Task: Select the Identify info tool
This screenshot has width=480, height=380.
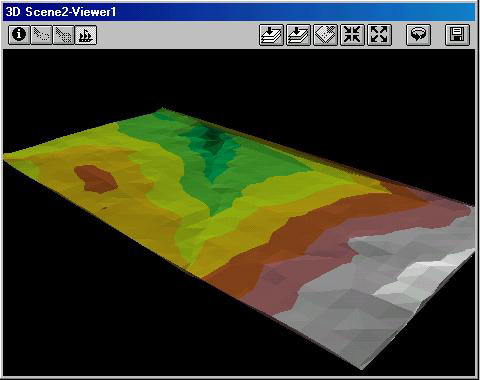Action: coord(19,35)
